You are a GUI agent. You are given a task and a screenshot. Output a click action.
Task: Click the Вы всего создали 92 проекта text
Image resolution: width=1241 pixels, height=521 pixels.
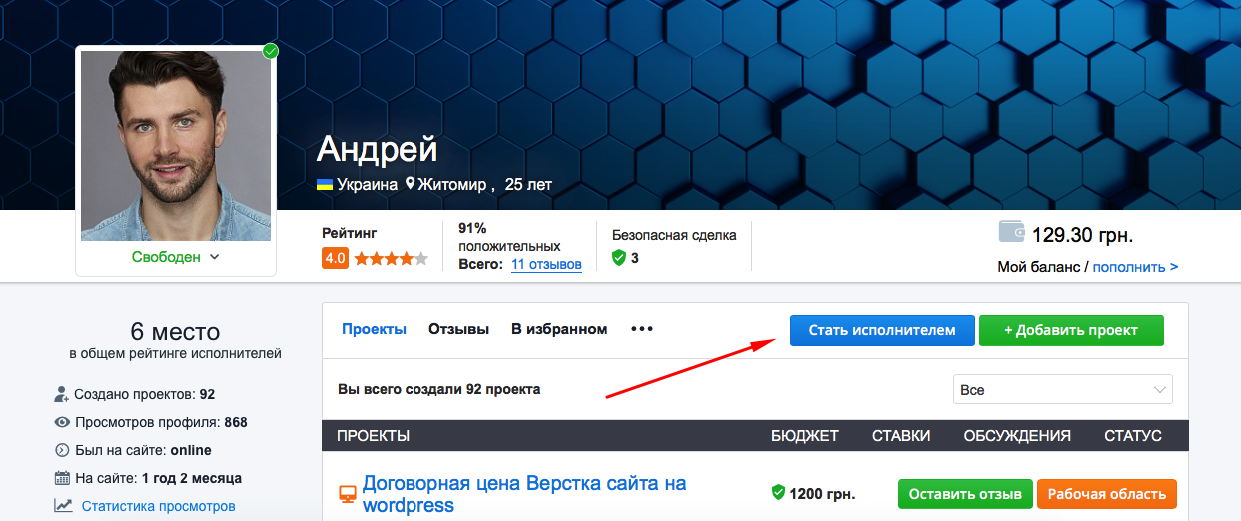click(439, 389)
